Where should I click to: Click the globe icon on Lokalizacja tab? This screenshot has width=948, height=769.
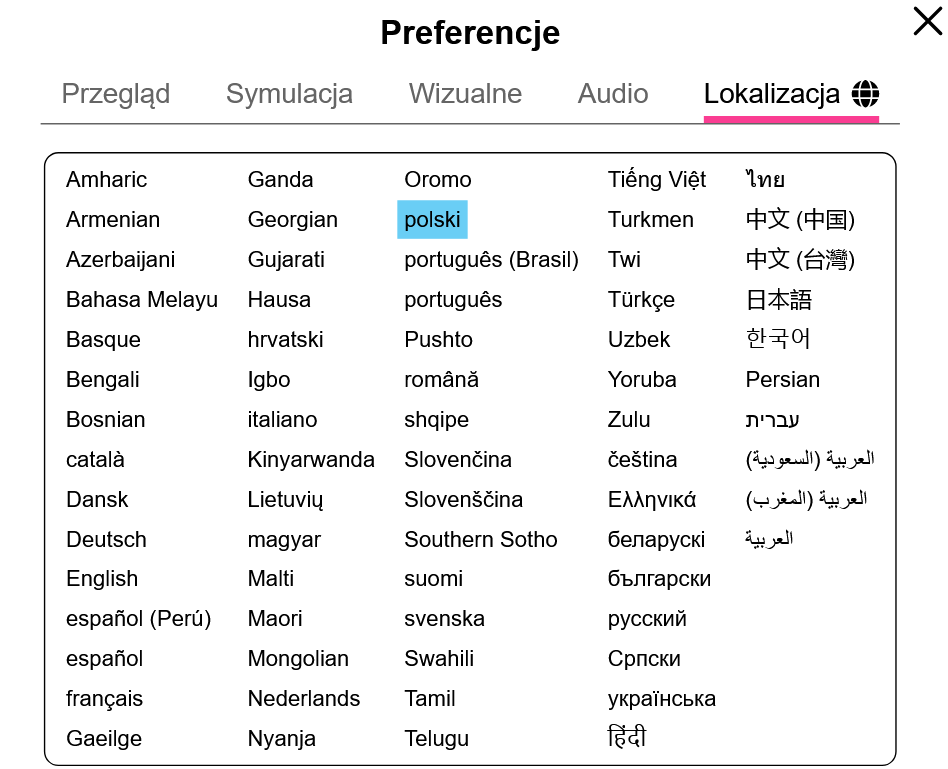point(865,94)
